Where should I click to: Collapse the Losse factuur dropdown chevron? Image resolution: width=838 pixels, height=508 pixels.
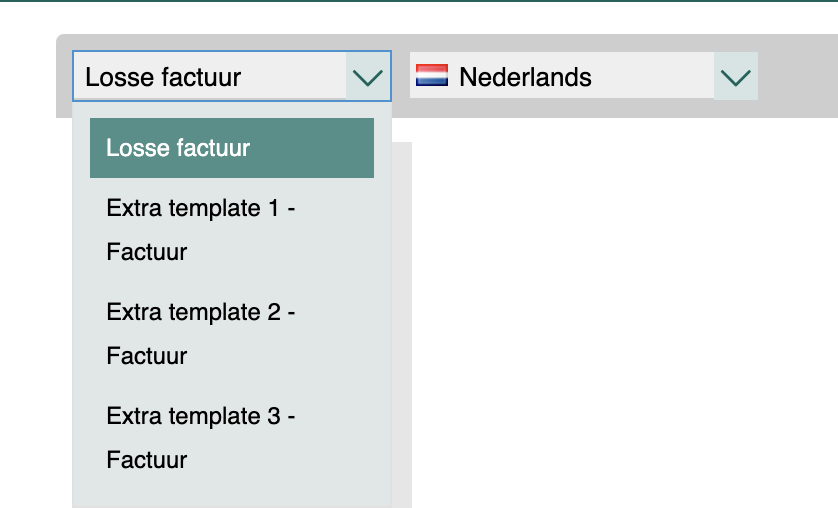[x=368, y=76]
